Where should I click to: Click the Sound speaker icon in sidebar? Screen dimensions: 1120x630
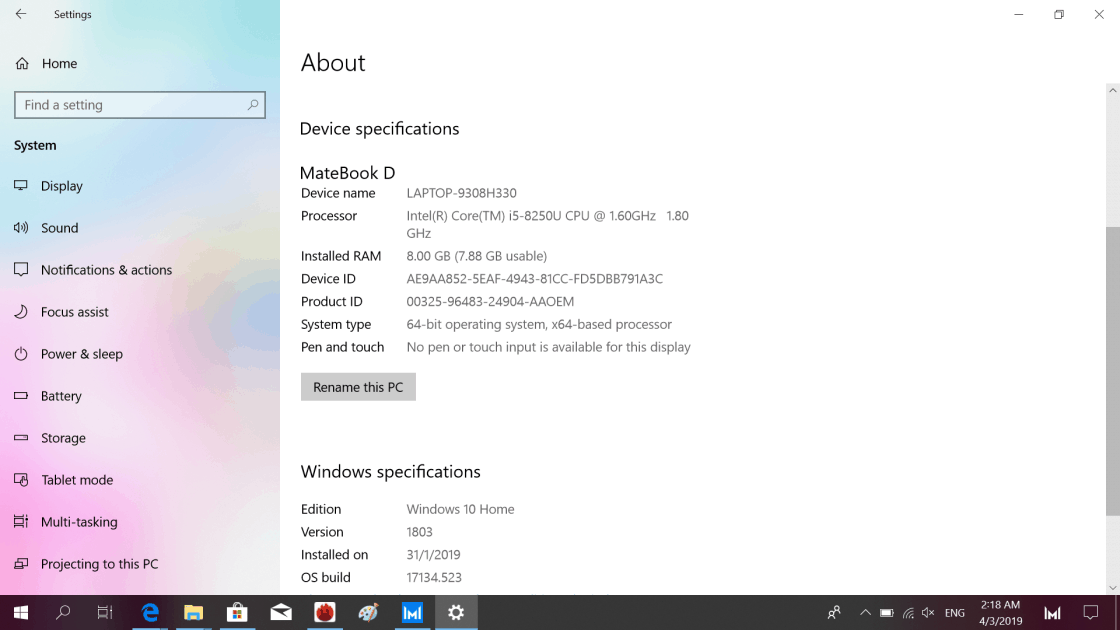tap(21, 228)
